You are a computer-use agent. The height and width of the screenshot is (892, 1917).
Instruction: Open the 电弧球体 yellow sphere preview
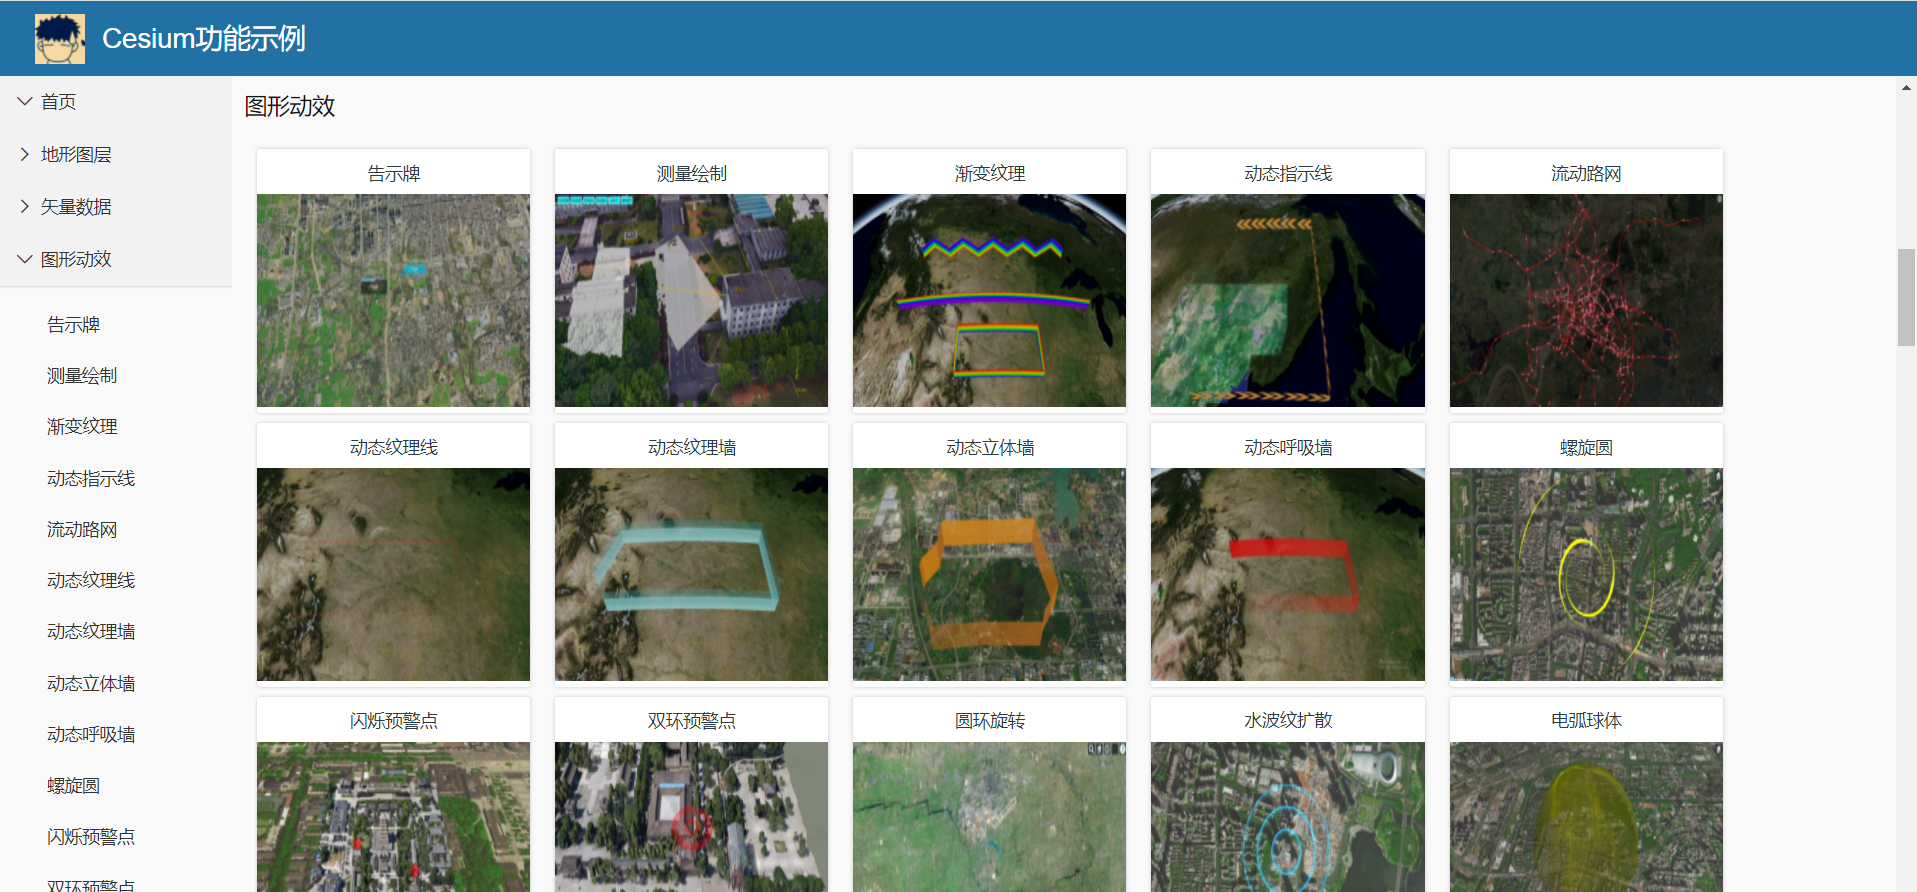tap(1586, 816)
